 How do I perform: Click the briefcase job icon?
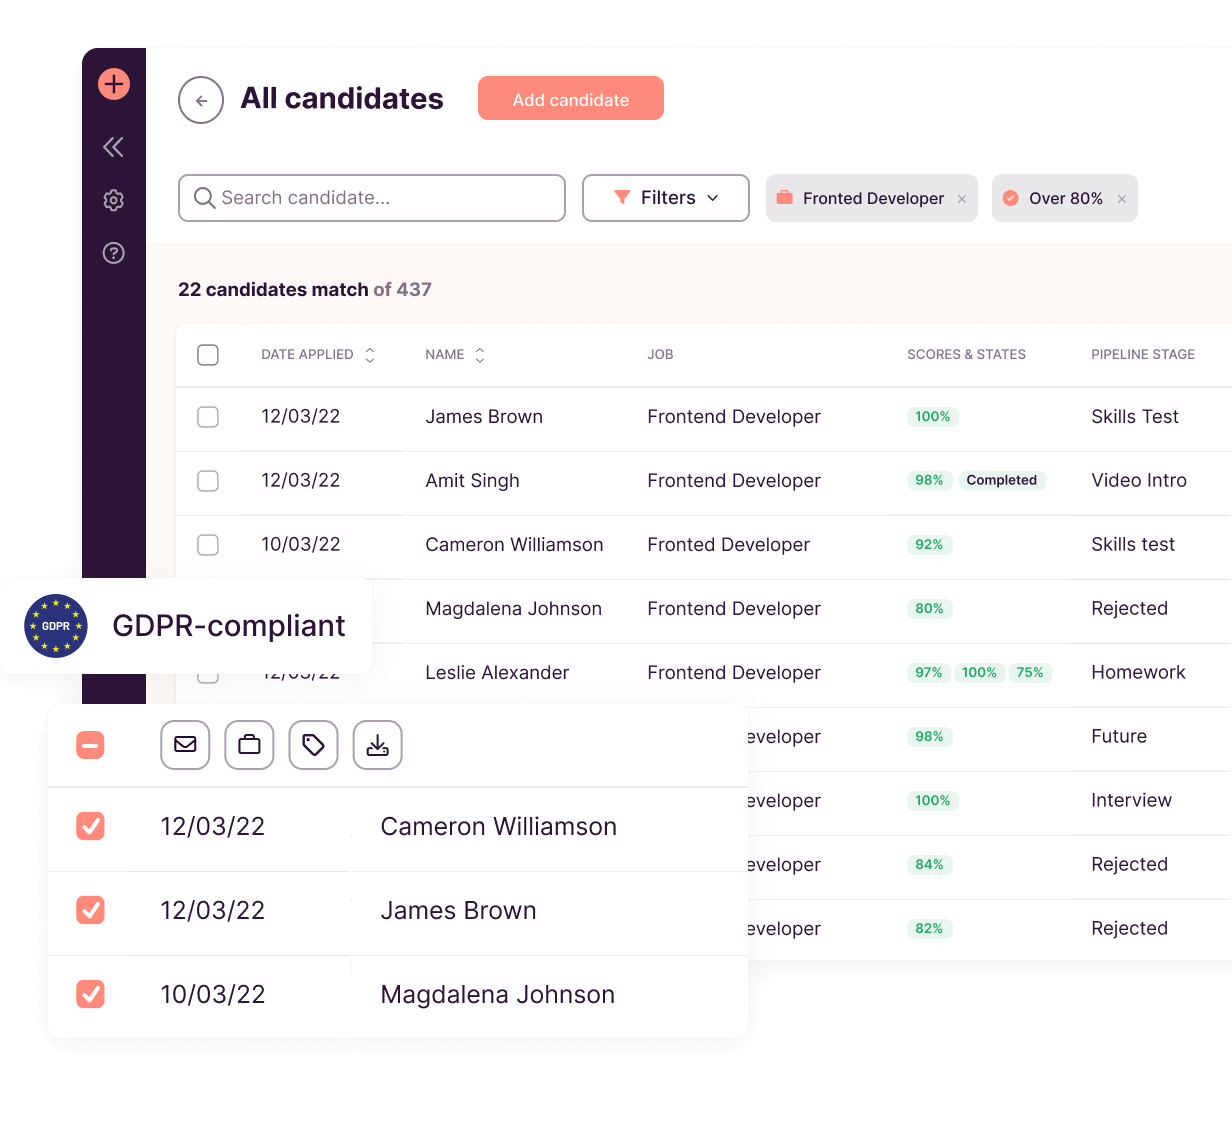coord(249,745)
